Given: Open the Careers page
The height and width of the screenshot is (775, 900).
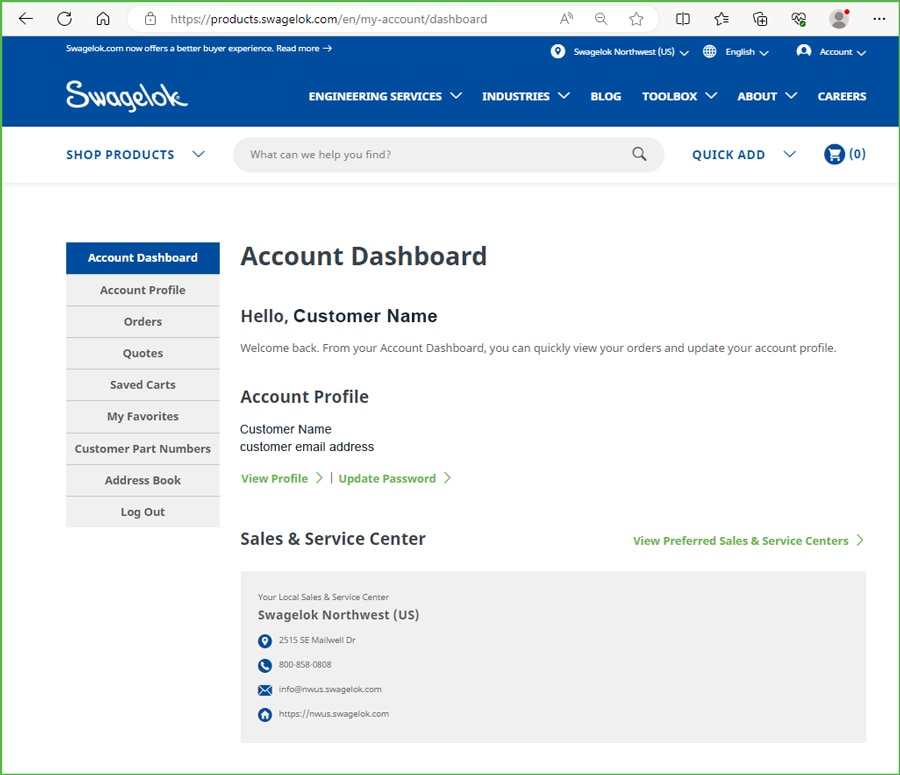Looking at the screenshot, I should [x=841, y=96].
